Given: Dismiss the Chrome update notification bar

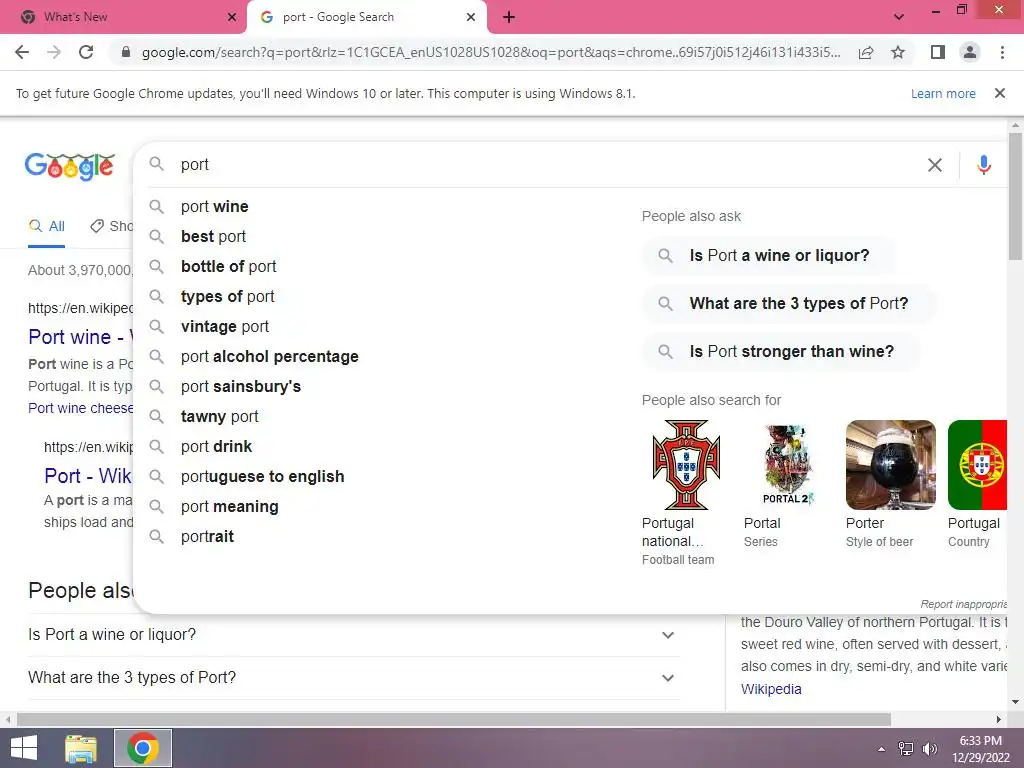Looking at the screenshot, I should pyautogui.click(x=999, y=93).
